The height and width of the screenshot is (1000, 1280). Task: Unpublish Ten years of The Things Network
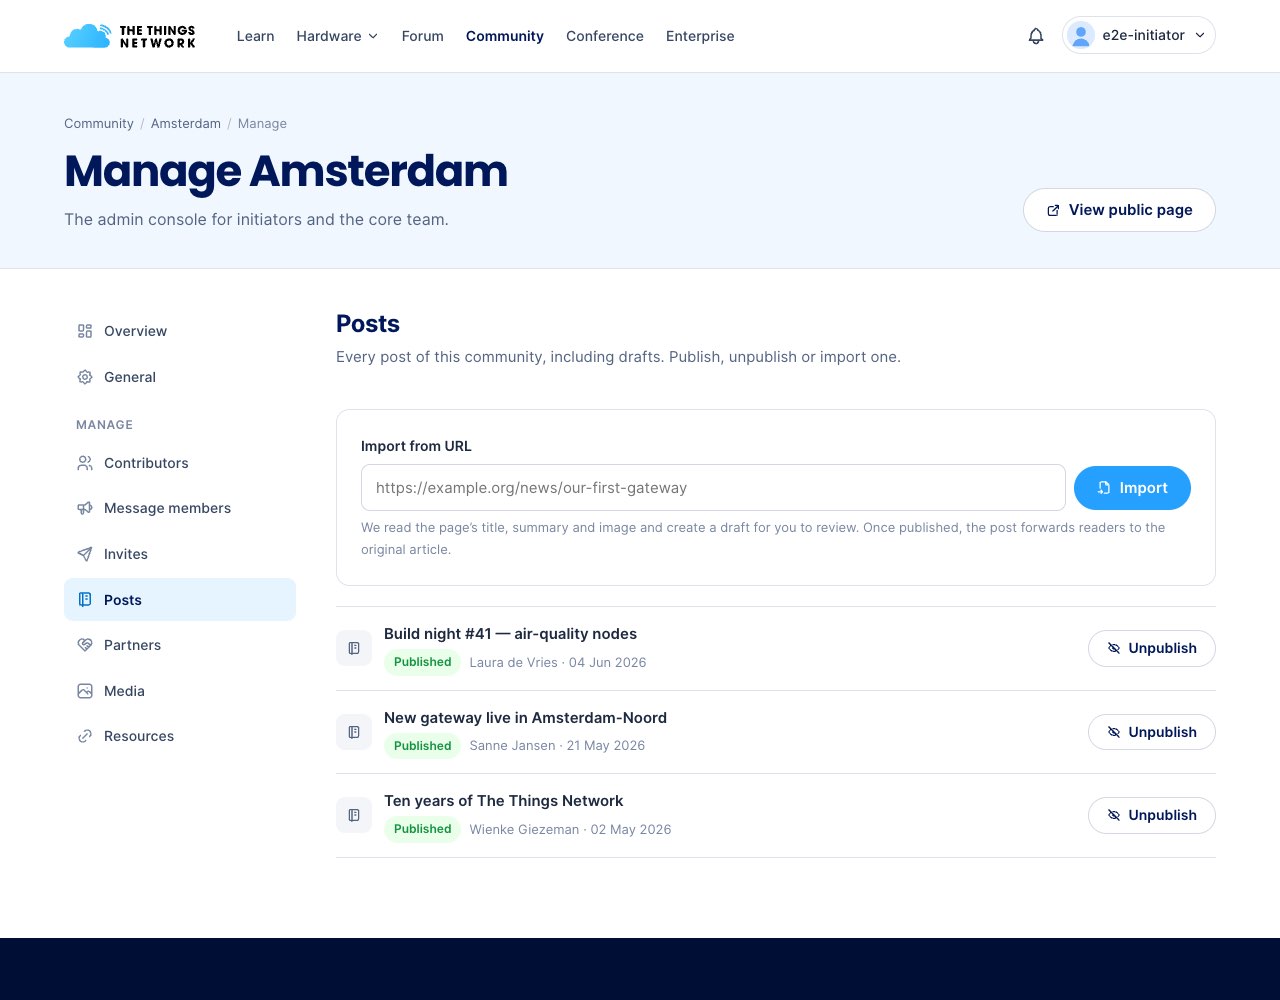pyautogui.click(x=1152, y=815)
